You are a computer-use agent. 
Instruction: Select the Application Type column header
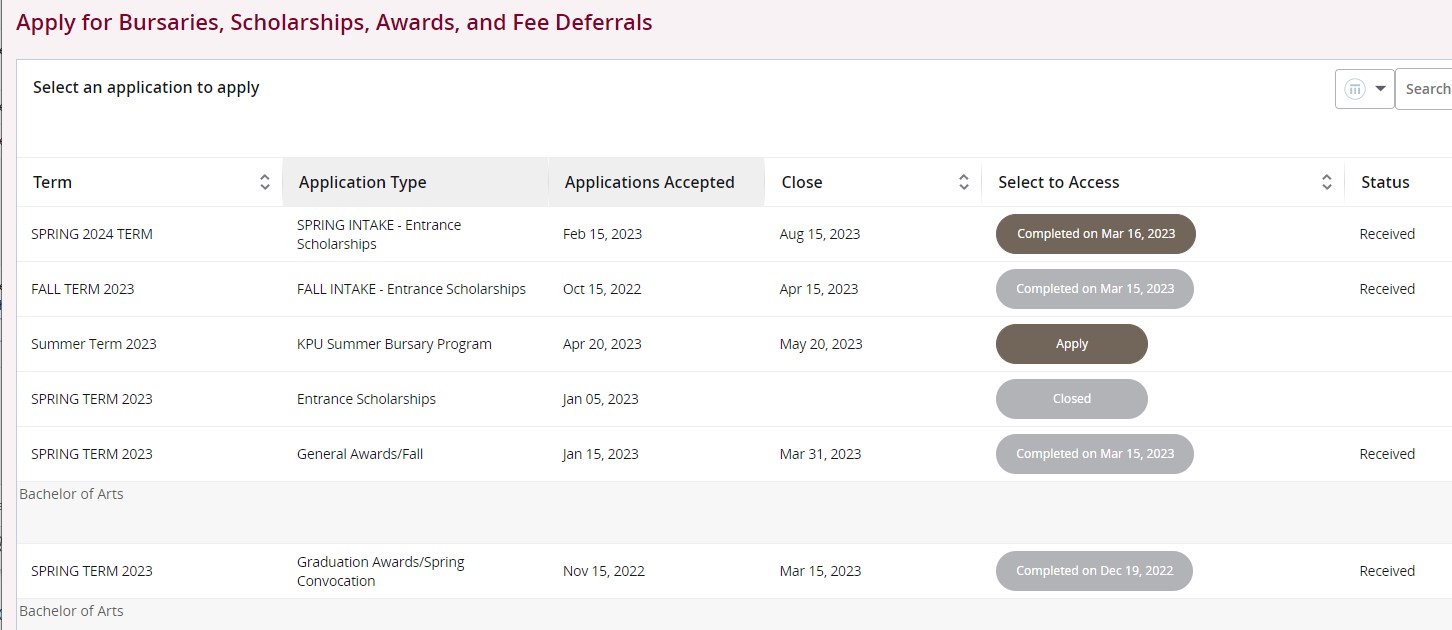[363, 182]
